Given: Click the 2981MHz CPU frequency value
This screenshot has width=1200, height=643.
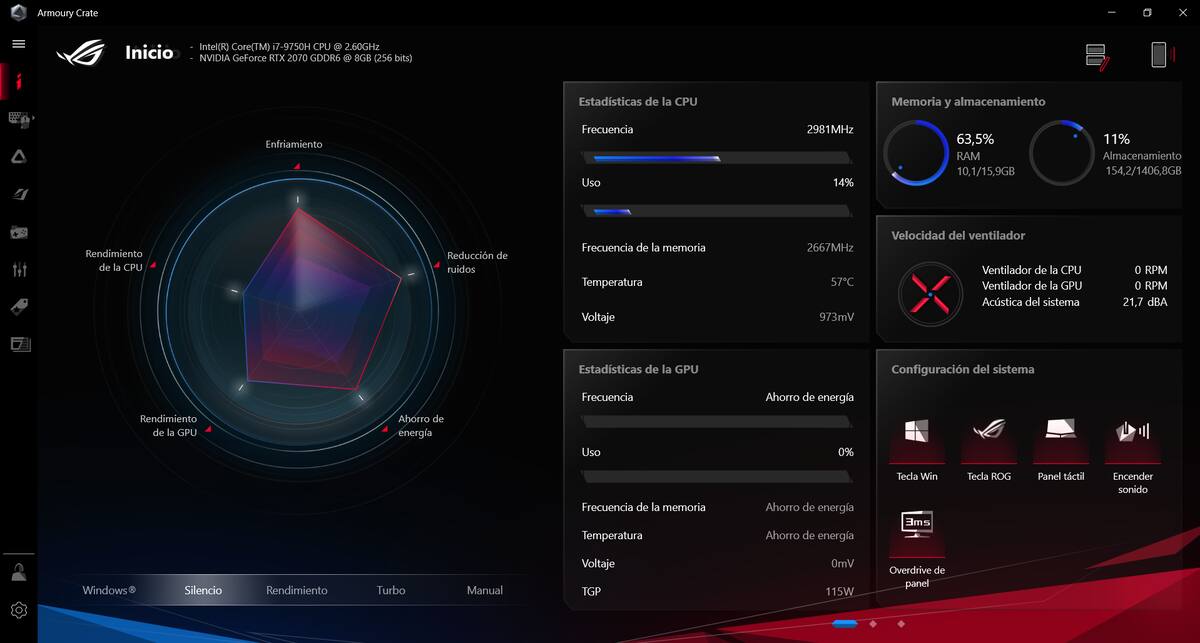Looking at the screenshot, I should tap(830, 130).
